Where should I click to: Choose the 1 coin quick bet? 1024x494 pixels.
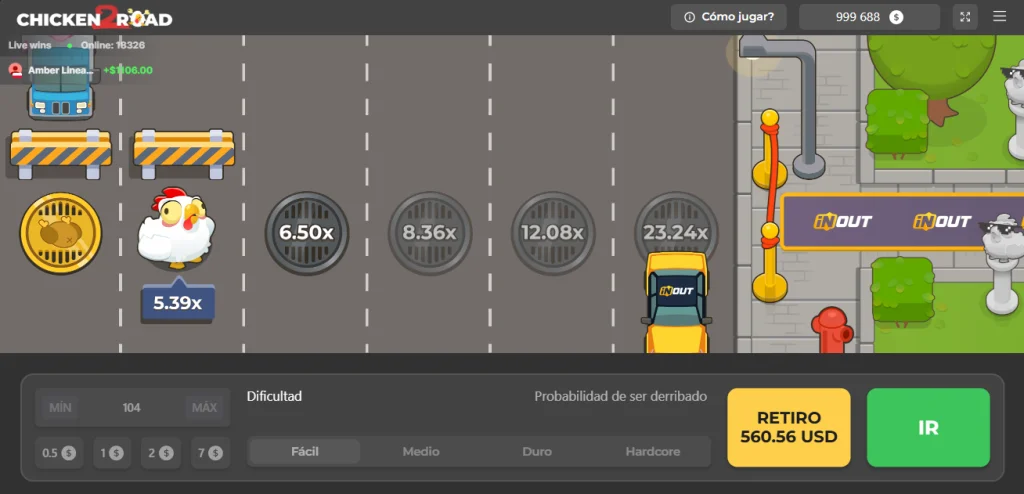112,453
